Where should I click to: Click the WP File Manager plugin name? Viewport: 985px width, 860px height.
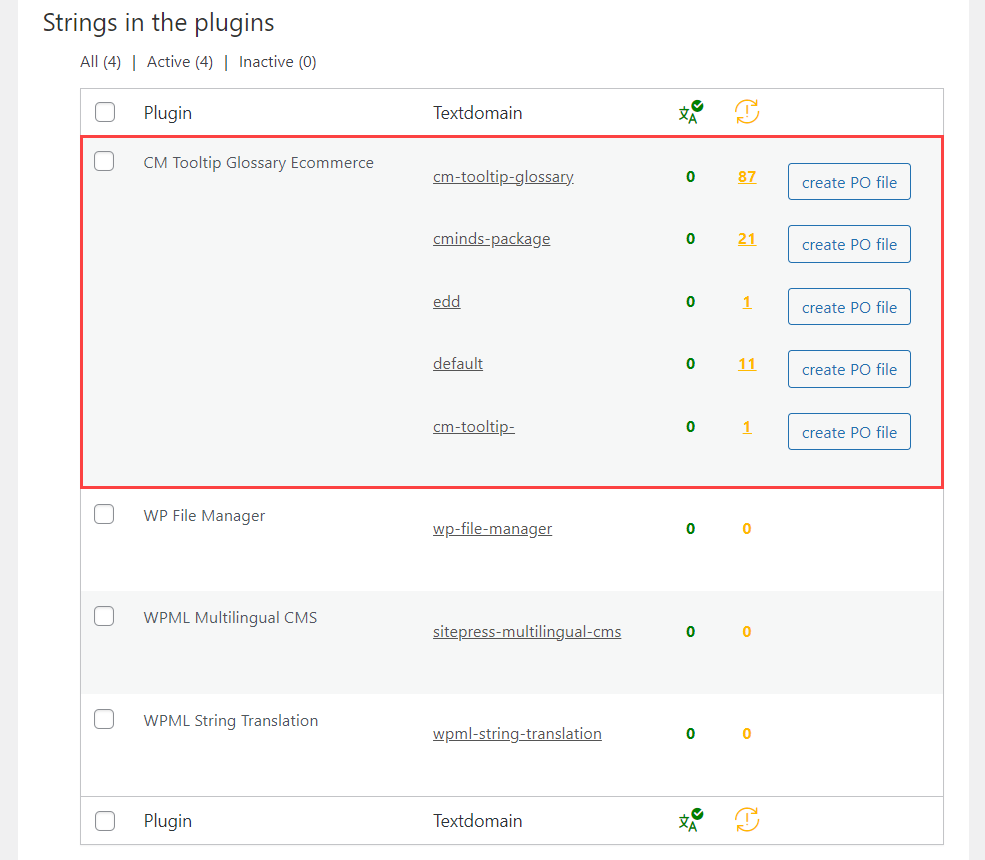click(204, 516)
